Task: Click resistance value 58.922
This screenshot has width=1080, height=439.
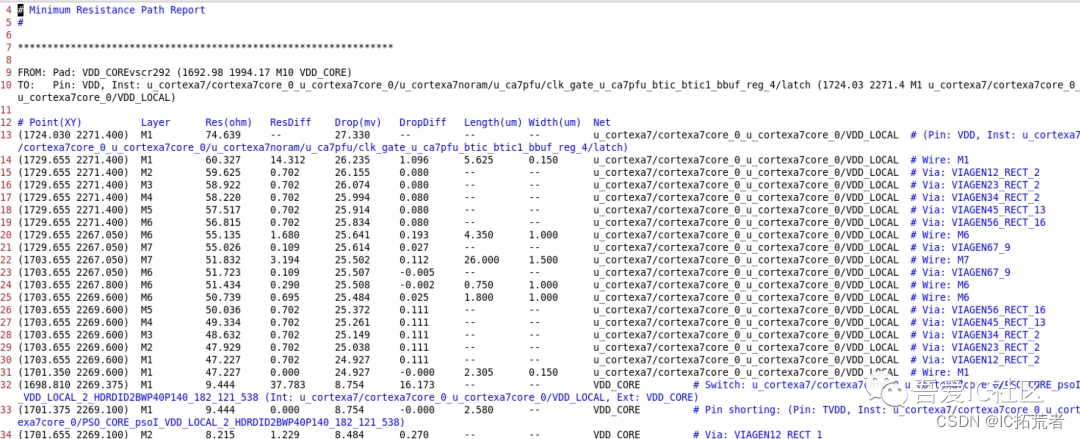Action: tap(223, 185)
